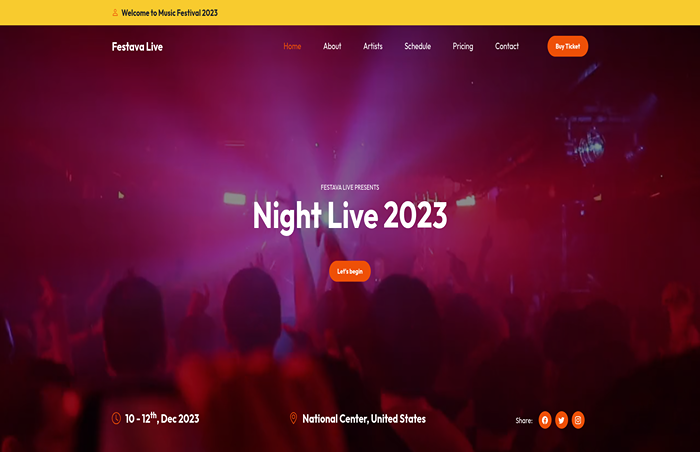Go to the About section
Image resolution: width=700 pixels, height=452 pixels.
point(332,46)
